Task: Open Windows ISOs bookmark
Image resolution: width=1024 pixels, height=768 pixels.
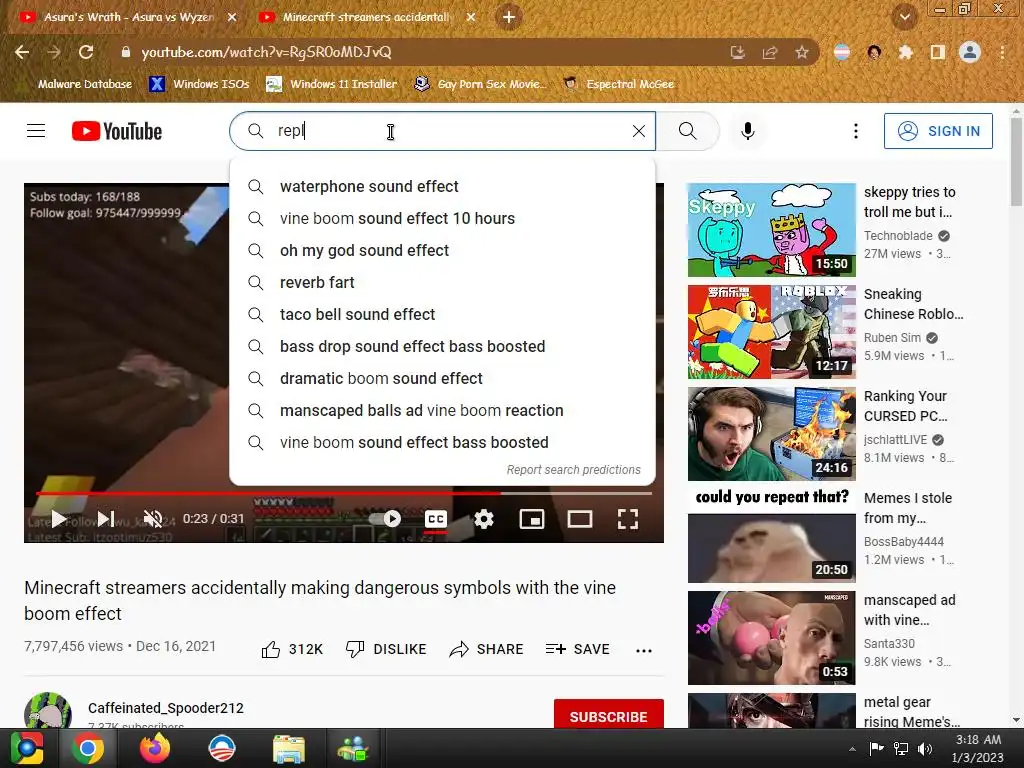Action: [200, 84]
